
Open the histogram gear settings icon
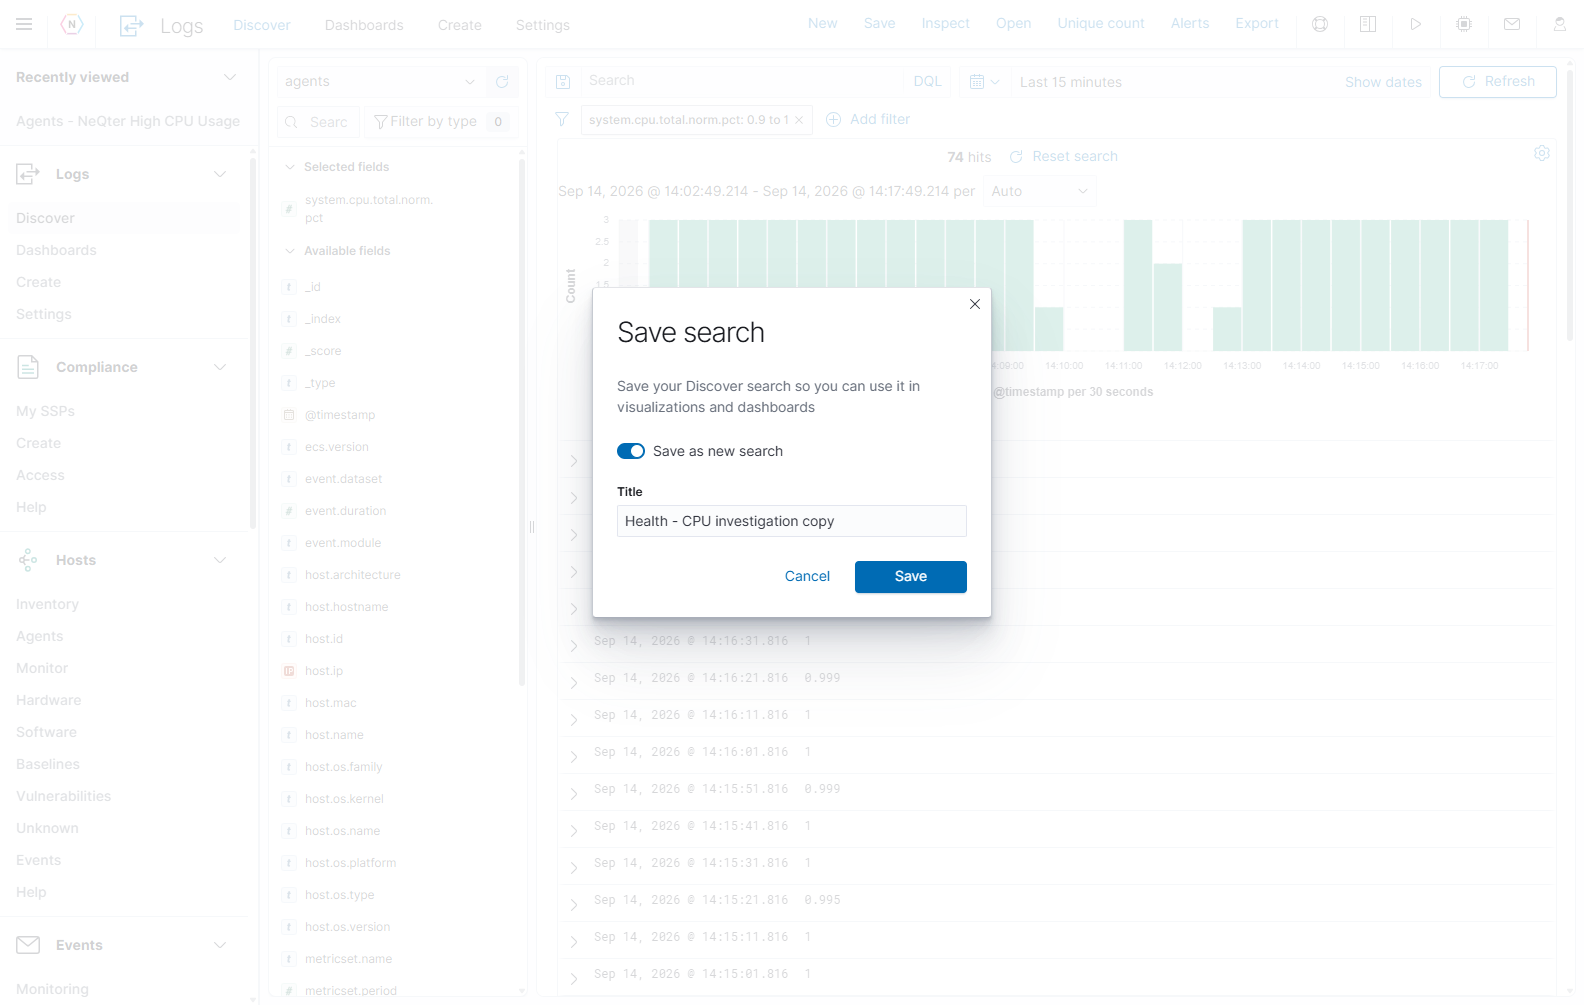point(1542,153)
